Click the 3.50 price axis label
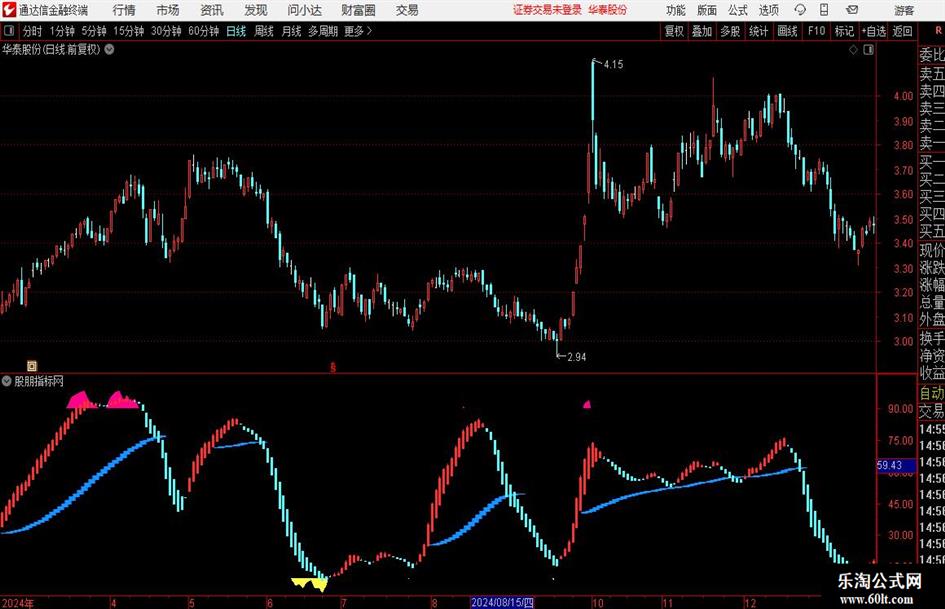945x609 pixels. click(903, 219)
